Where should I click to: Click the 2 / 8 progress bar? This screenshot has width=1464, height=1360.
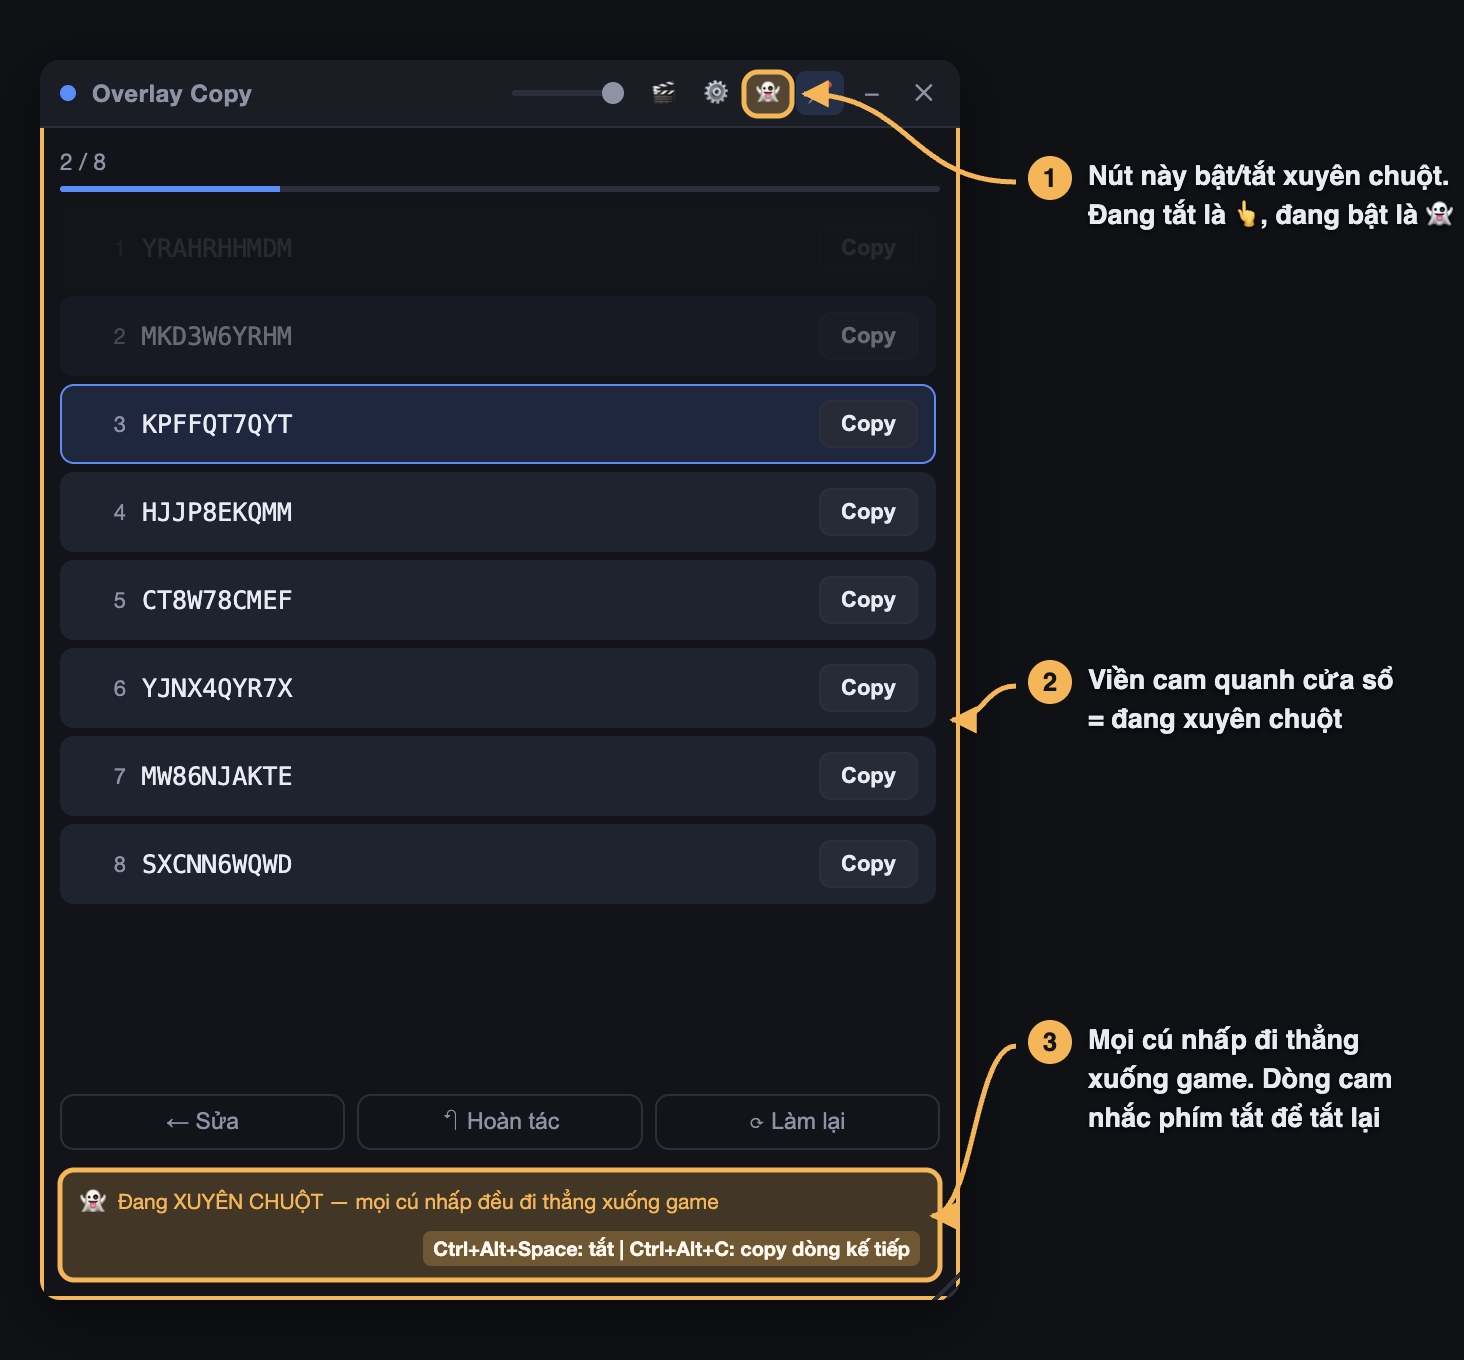(500, 188)
